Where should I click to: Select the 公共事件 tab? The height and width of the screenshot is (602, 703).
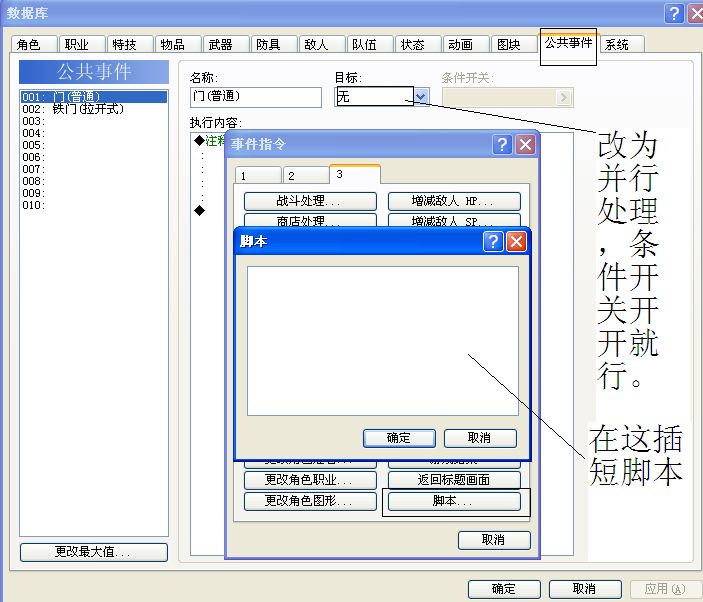pyautogui.click(x=568, y=43)
